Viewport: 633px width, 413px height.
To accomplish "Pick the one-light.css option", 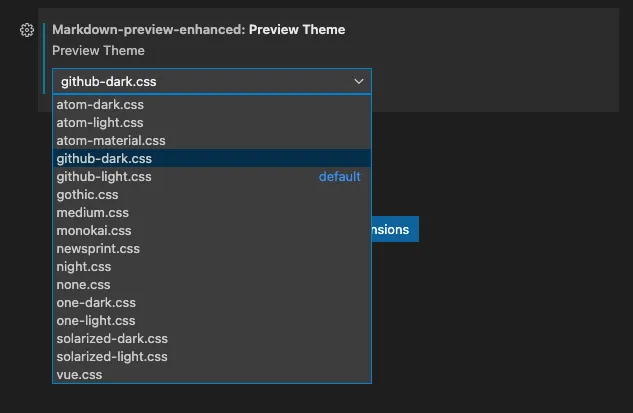I will pos(96,320).
